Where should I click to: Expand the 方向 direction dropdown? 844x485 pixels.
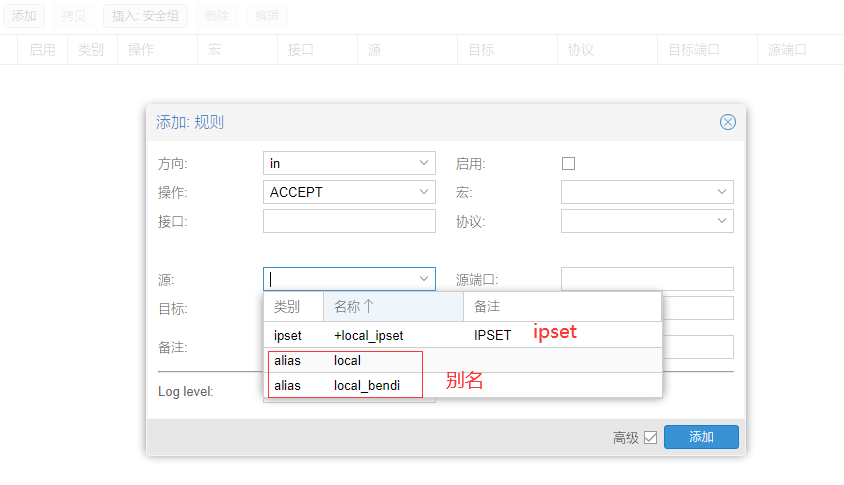[424, 163]
